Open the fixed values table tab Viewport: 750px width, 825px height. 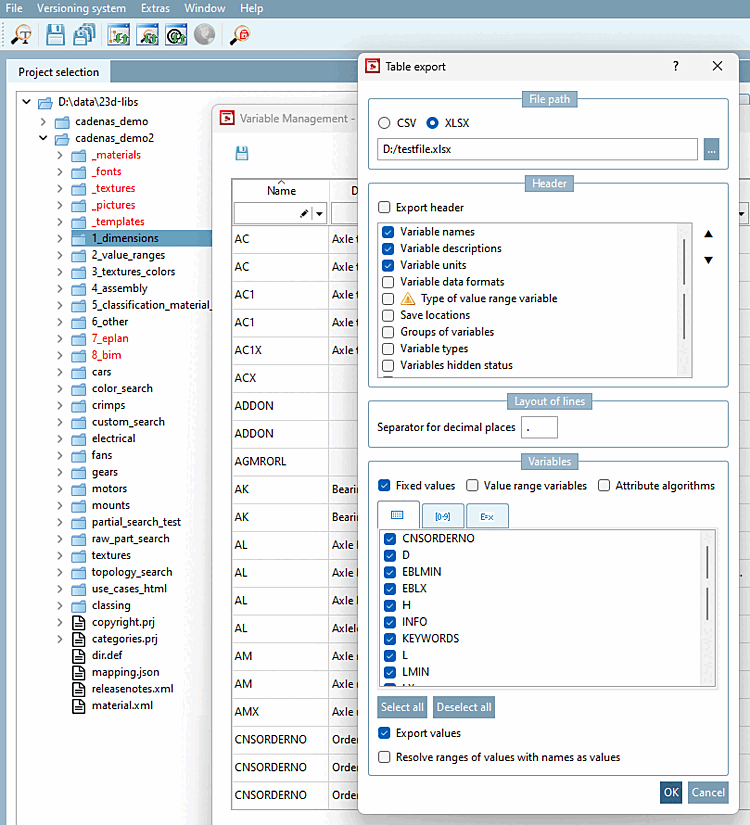tap(398, 515)
